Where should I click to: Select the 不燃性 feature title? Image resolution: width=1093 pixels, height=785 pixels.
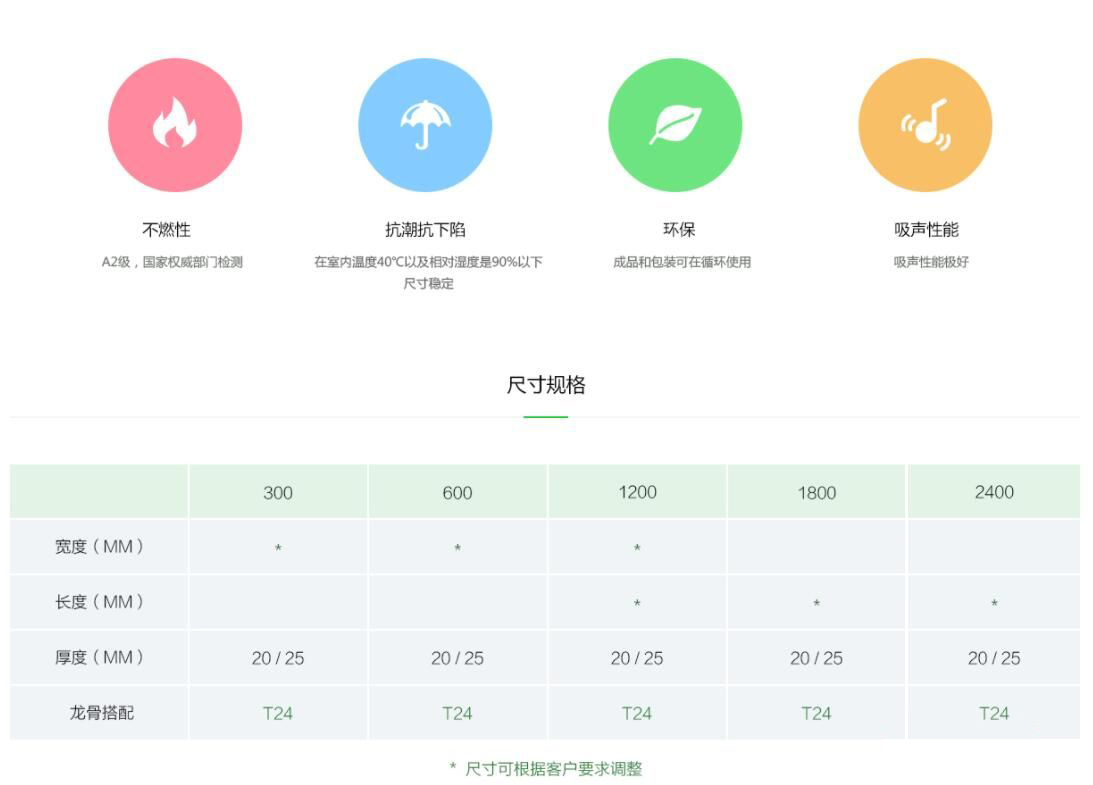[x=166, y=230]
